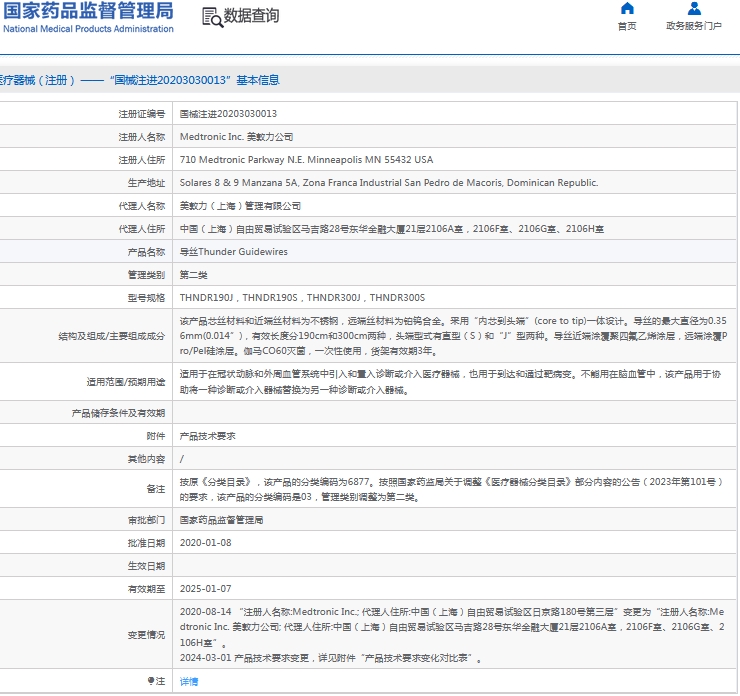Click the 注册人名称 label cell
This screenshot has height=696, width=740.
click(142, 137)
